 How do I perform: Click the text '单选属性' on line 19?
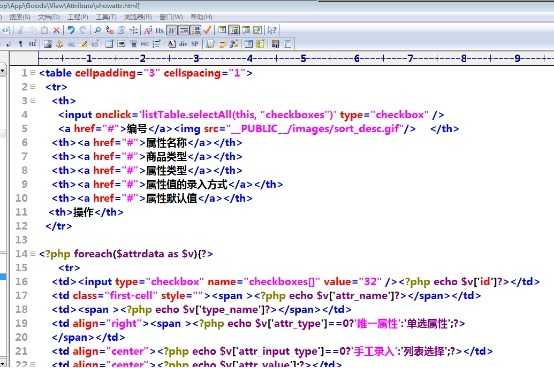click(x=427, y=324)
